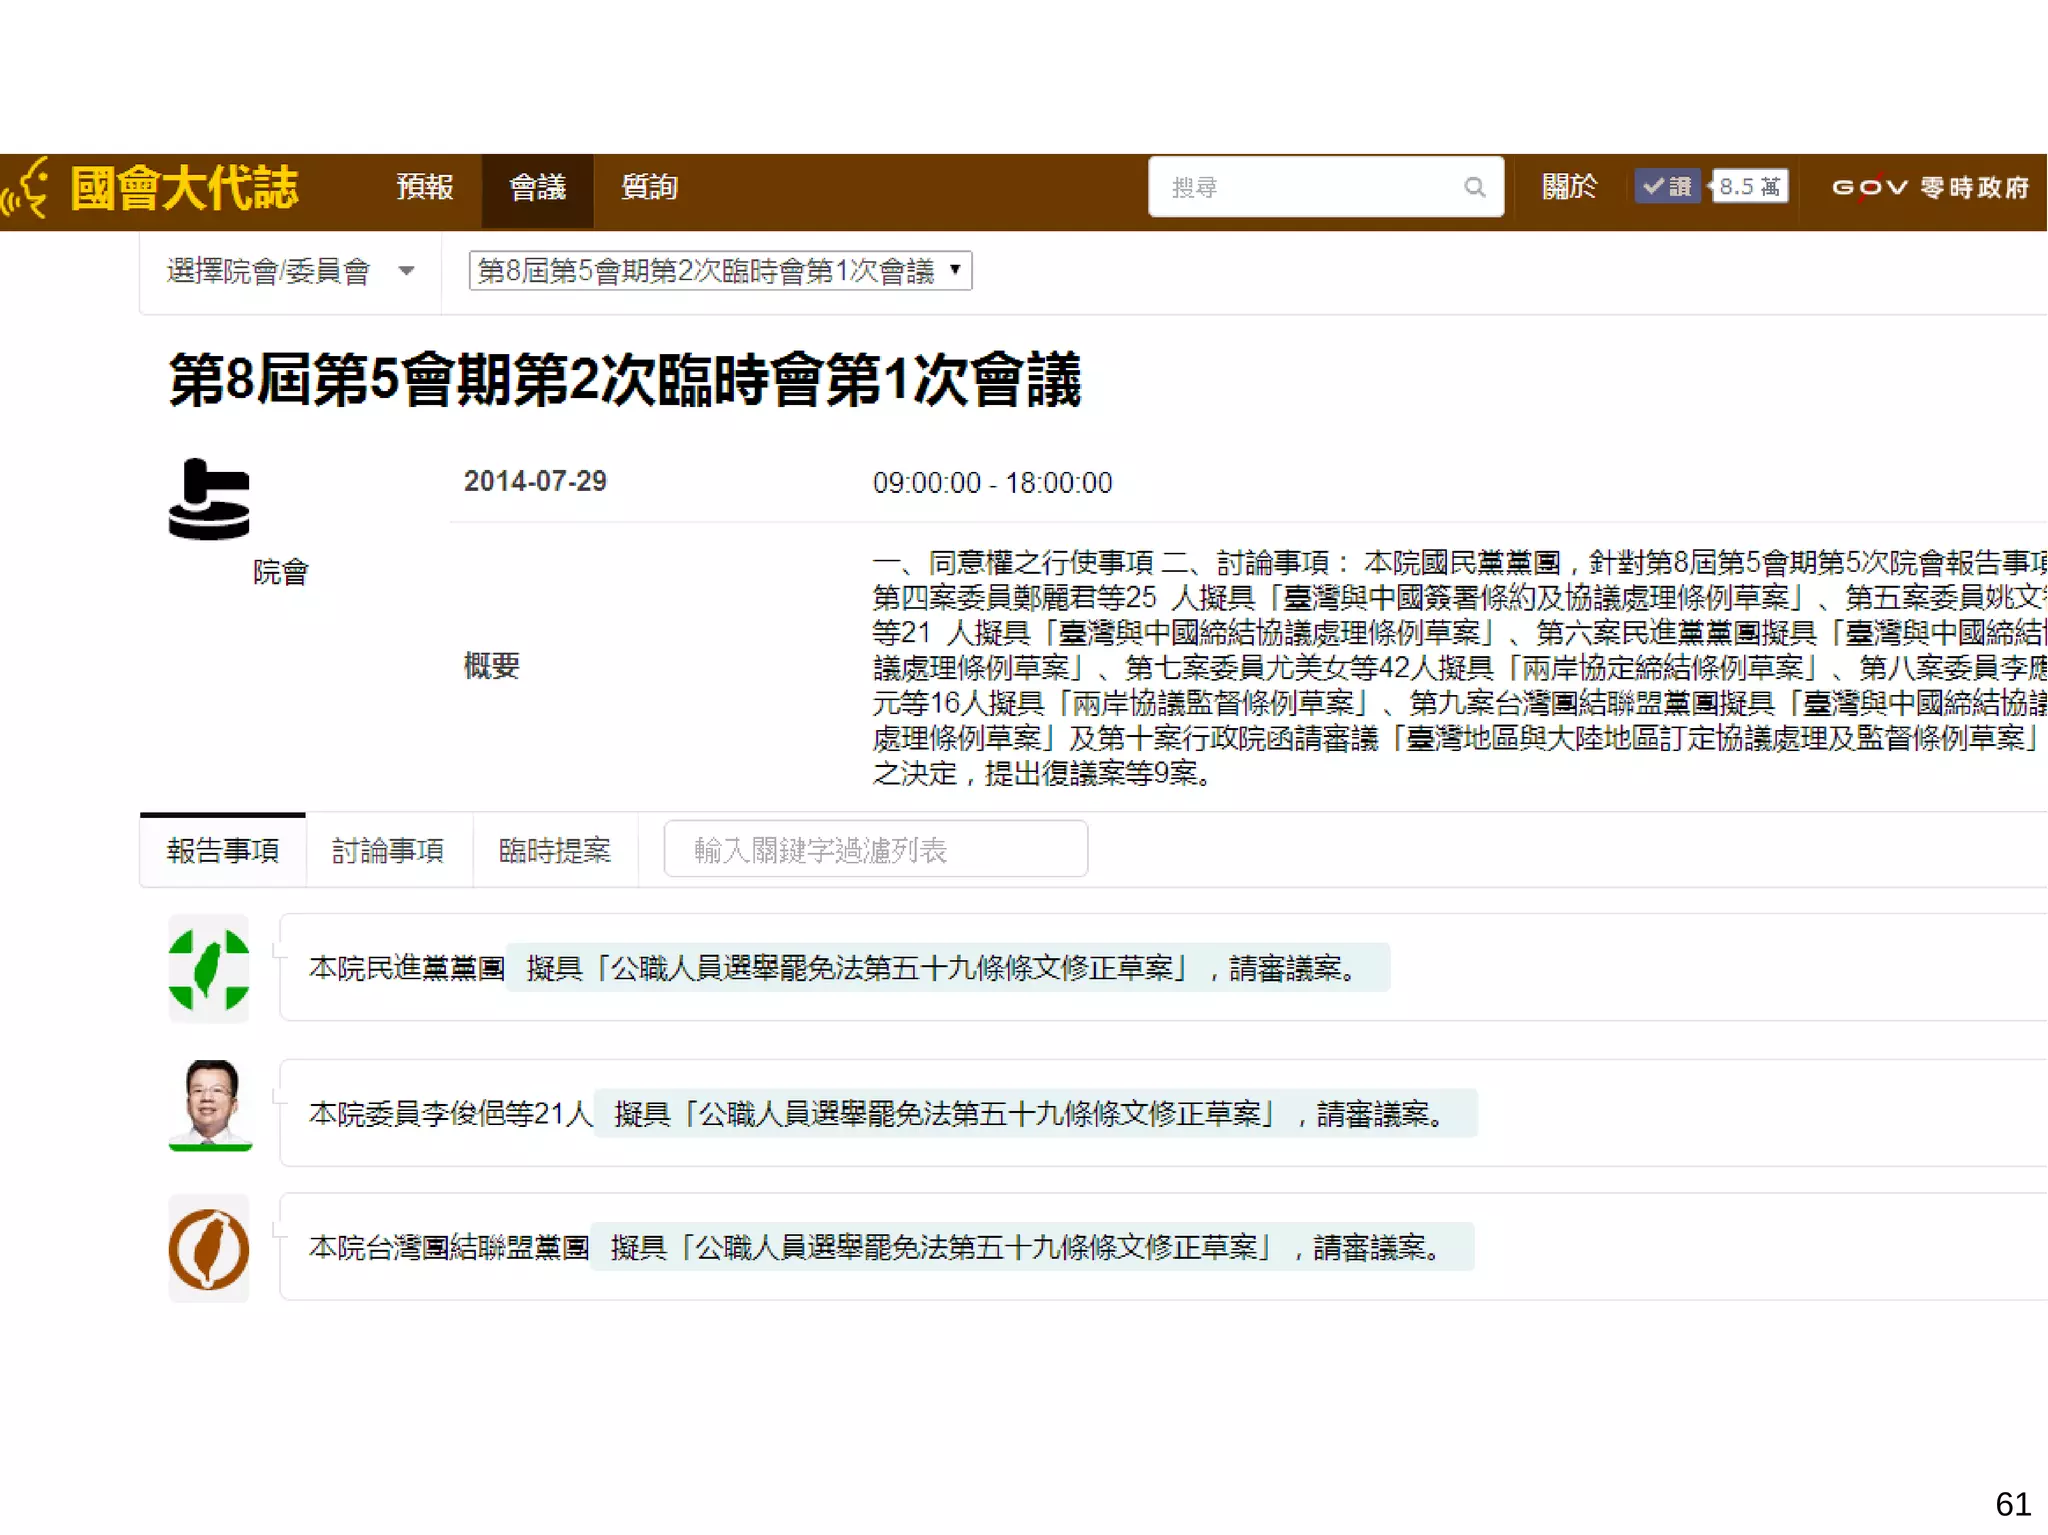Viewport: 2048px width, 1535px height.
Task: Select the 報告事項 tab
Action: click(223, 850)
